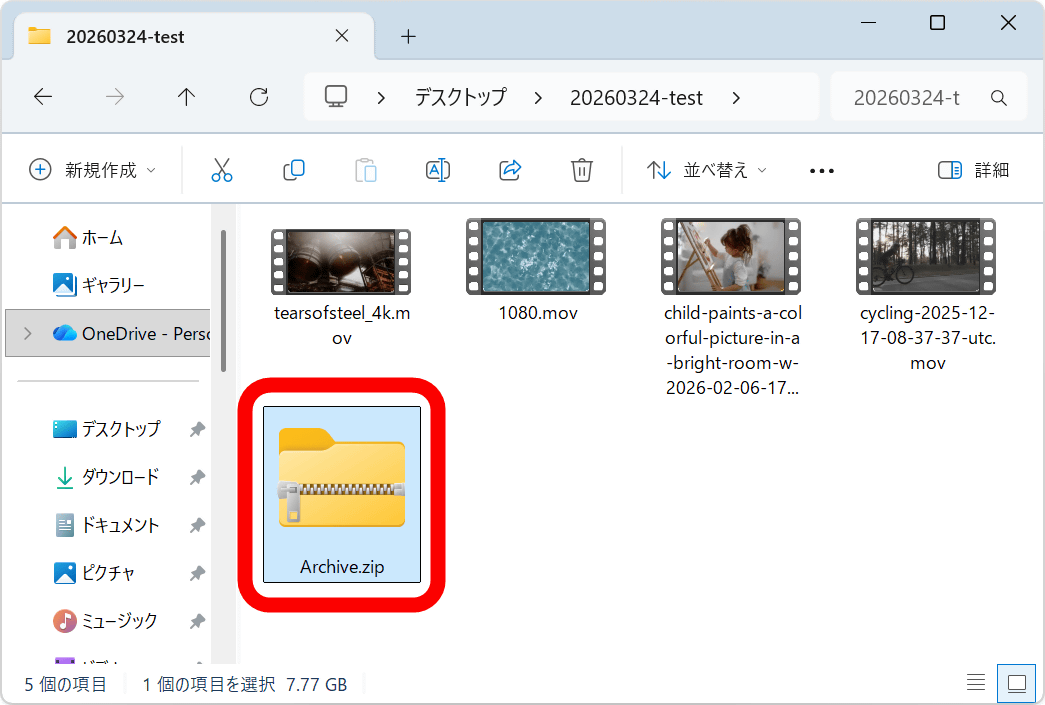
Task: Open the 並べ替え sort dropdown
Action: point(707,170)
